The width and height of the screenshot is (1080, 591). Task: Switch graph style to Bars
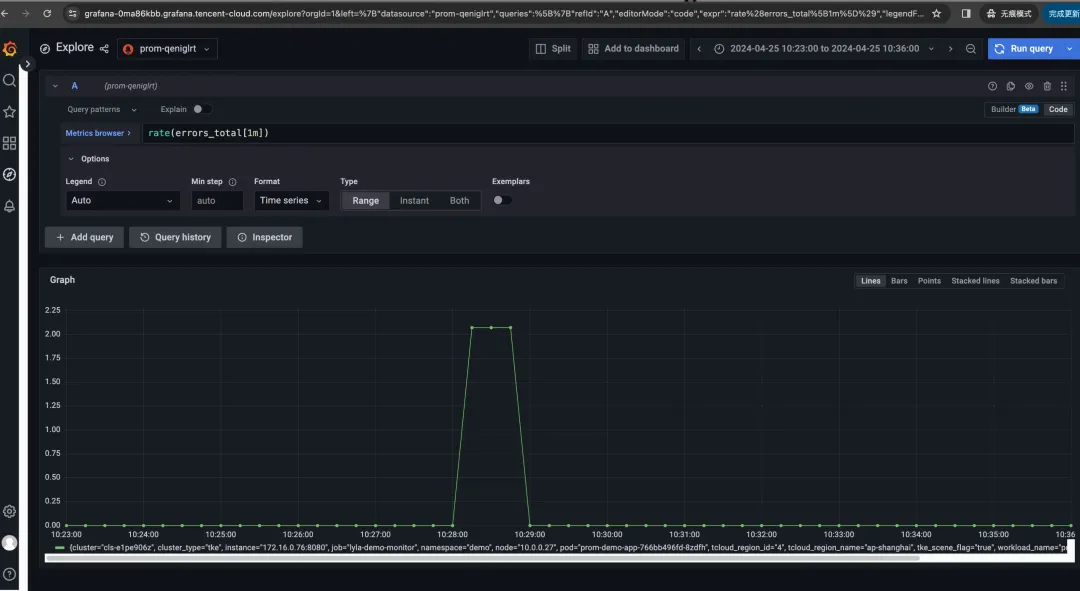(x=899, y=281)
